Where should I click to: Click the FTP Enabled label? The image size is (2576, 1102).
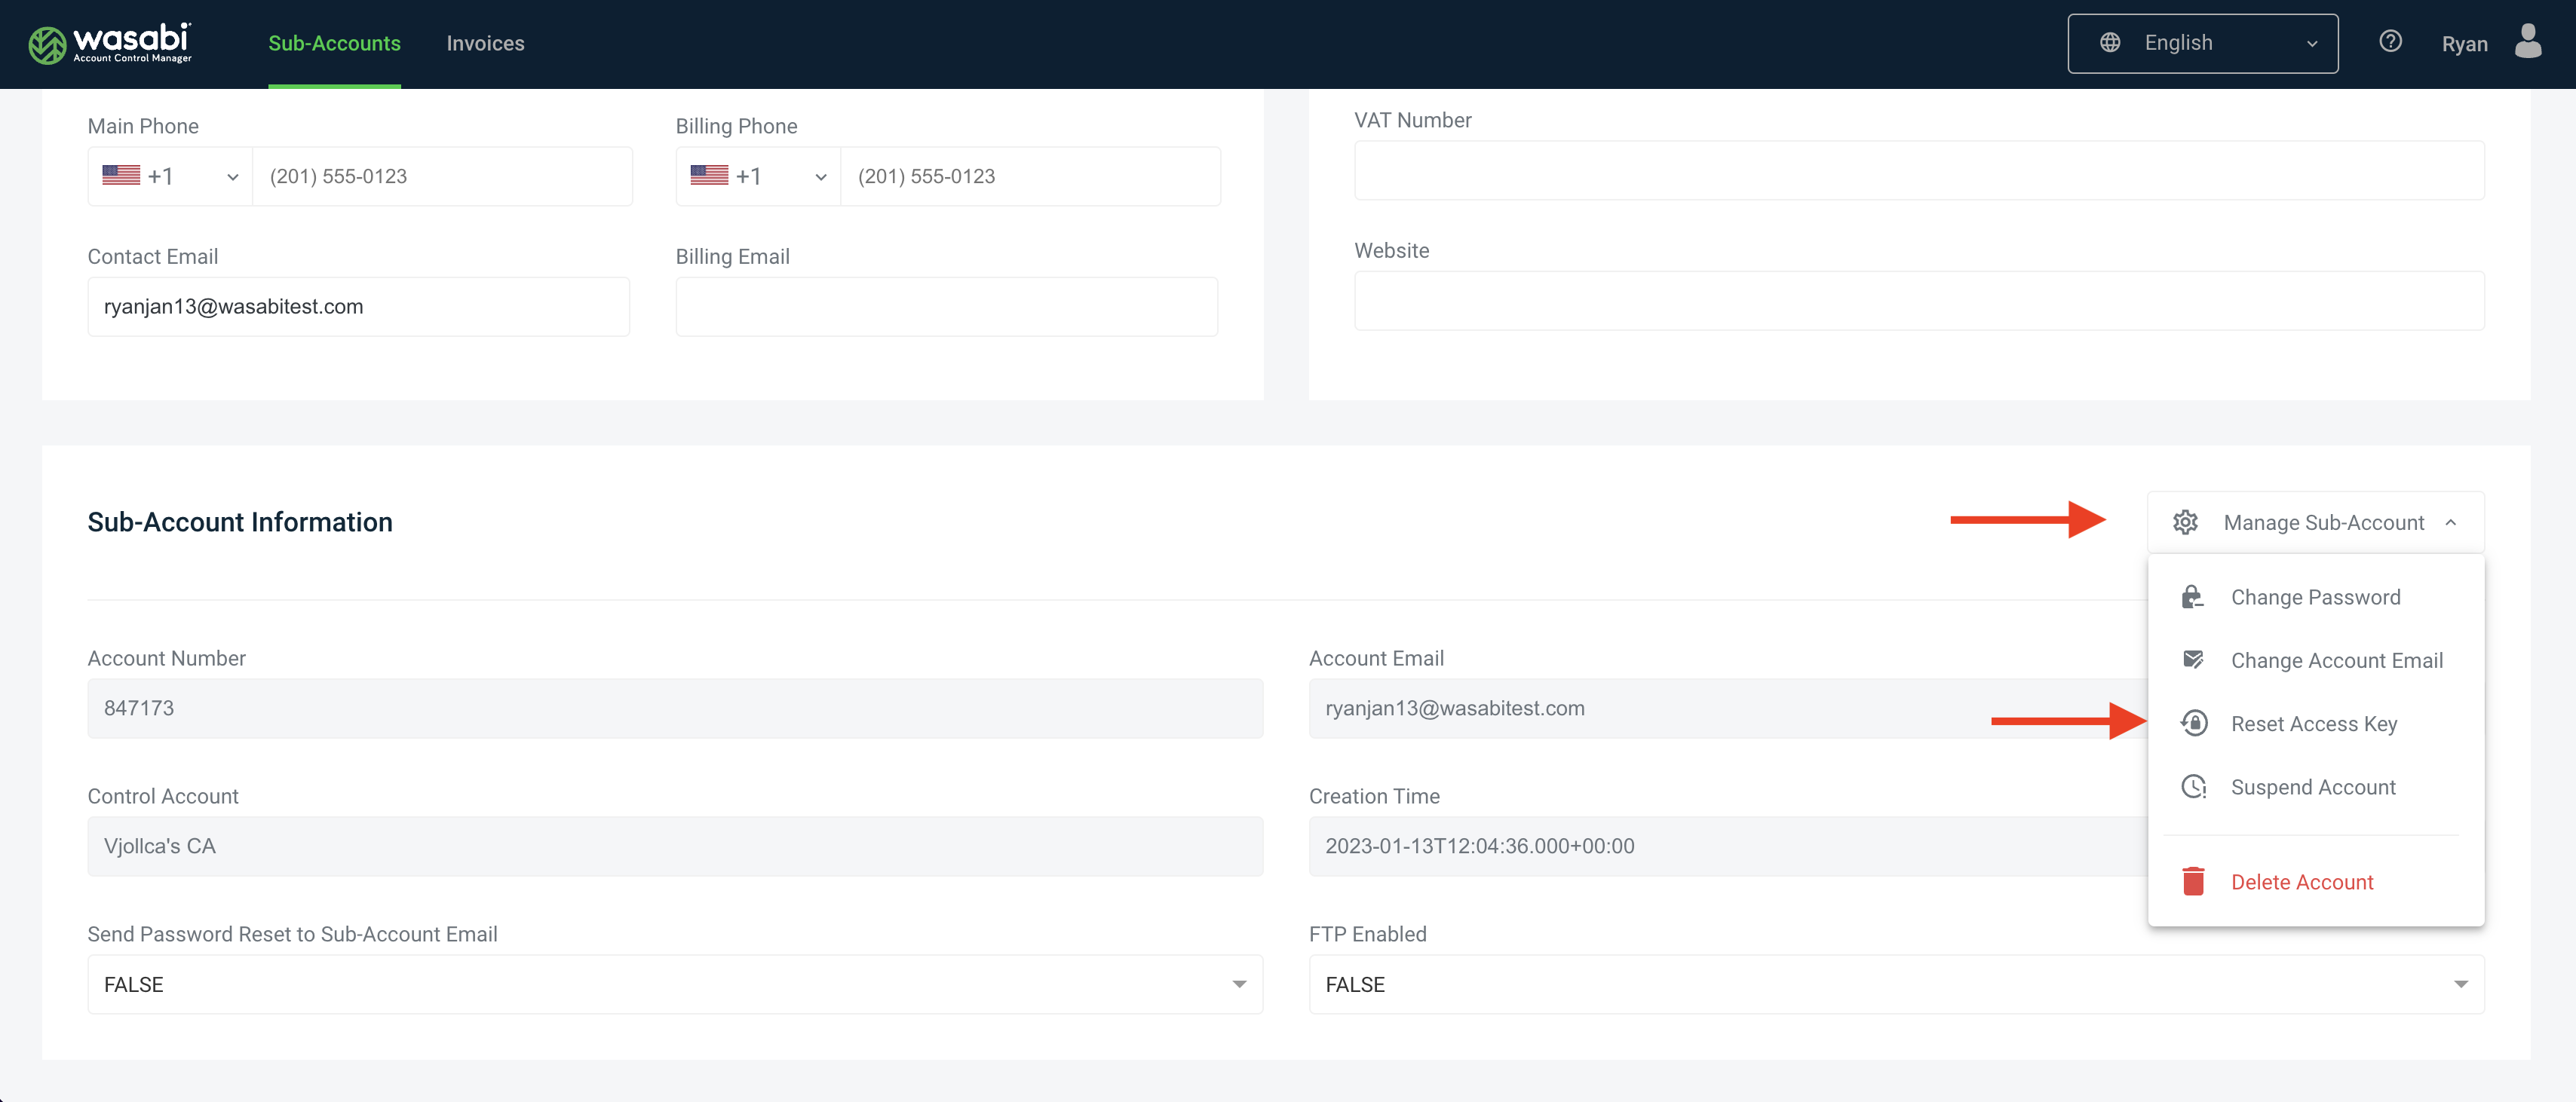[1367, 934]
